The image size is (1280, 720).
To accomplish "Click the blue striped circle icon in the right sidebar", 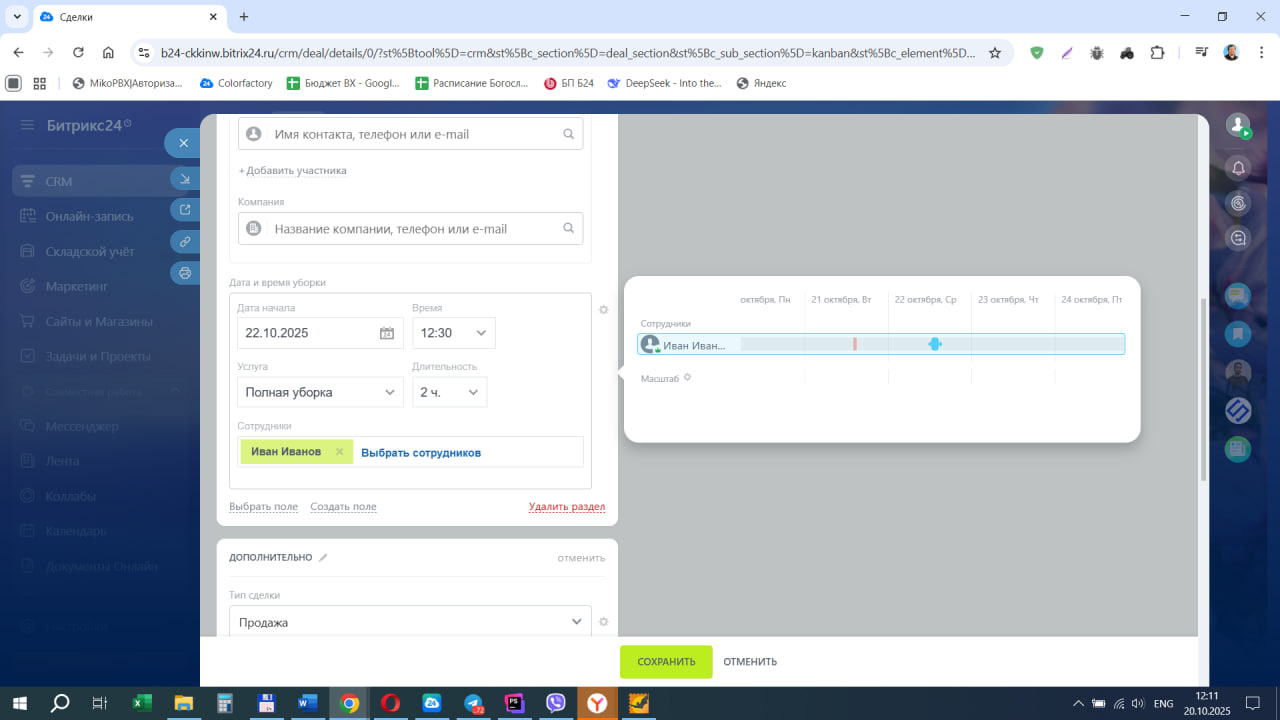I will pyautogui.click(x=1238, y=411).
